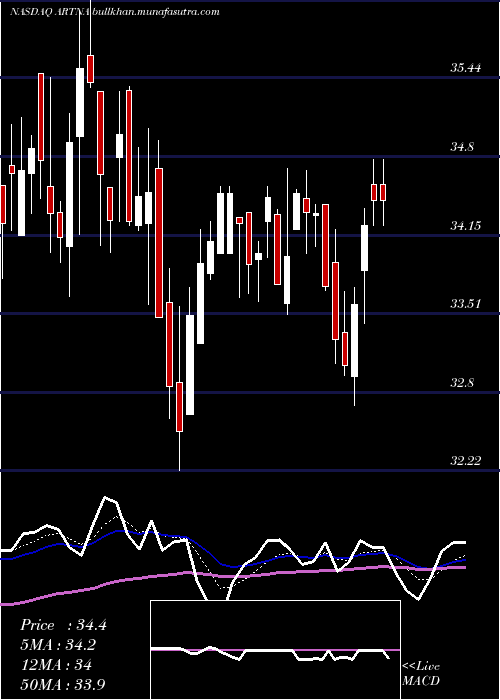The height and width of the screenshot is (700, 500).
Task: Click the <<Live MACD label
Action: pyautogui.click(x=421, y=673)
